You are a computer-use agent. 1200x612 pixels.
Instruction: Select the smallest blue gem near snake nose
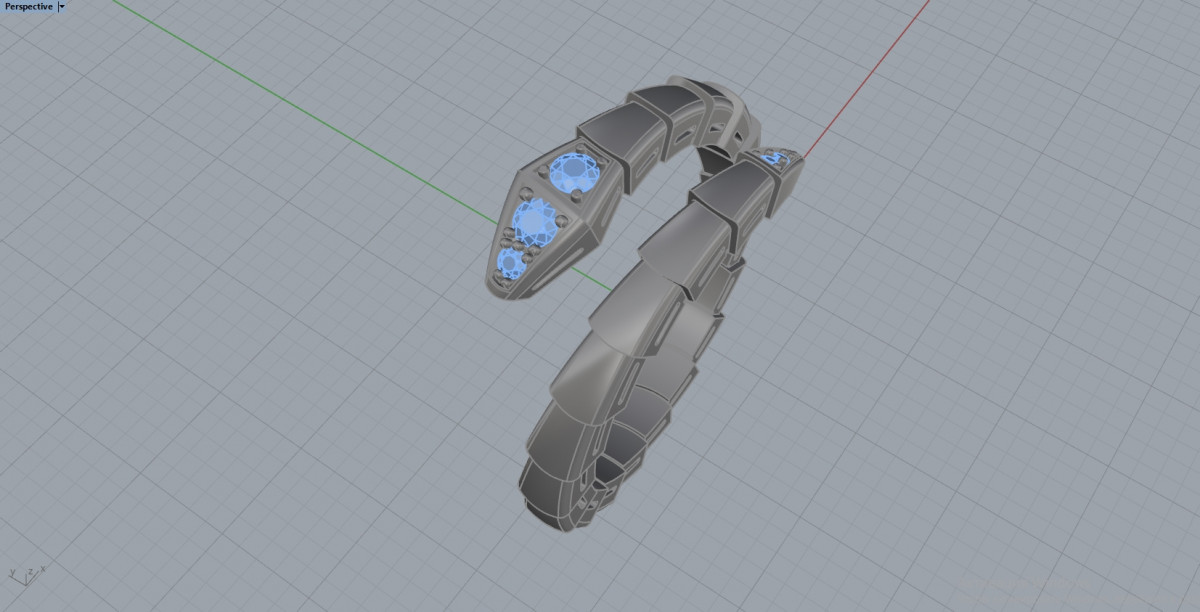[511, 263]
